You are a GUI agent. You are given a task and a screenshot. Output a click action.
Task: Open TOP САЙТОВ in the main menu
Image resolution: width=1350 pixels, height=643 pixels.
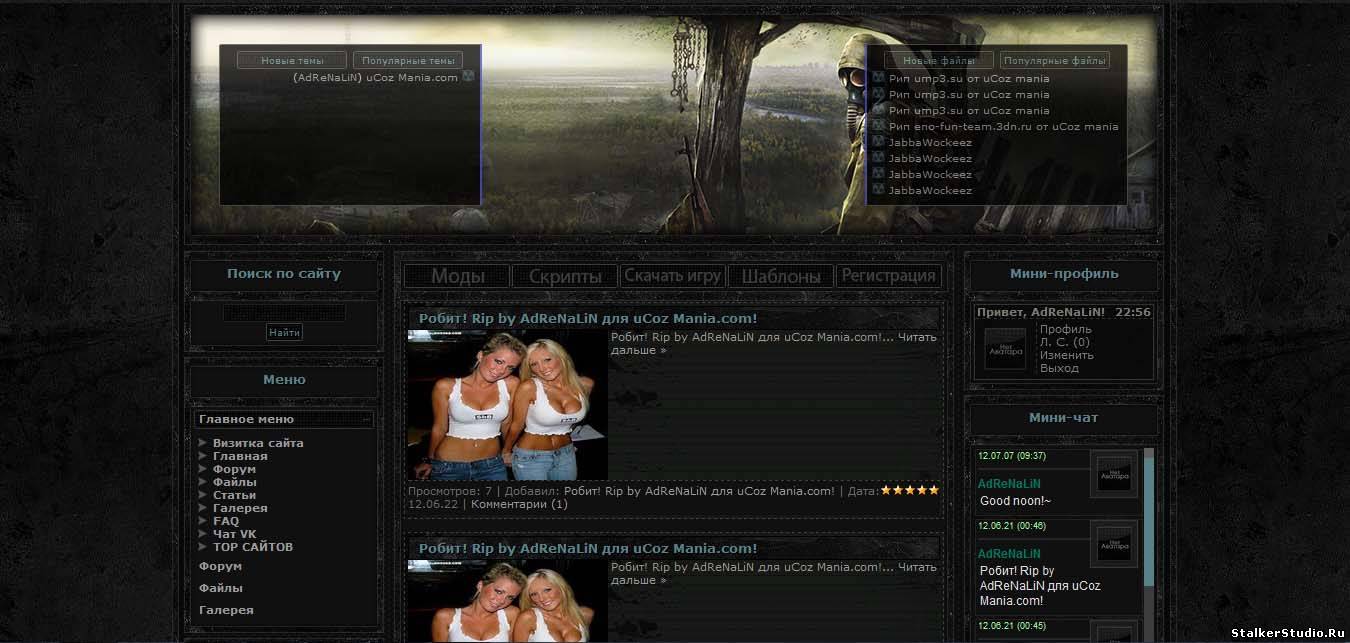pyautogui.click(x=253, y=547)
